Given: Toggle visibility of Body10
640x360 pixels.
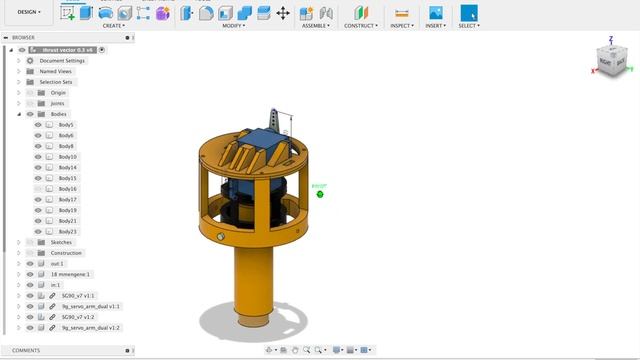Looking at the screenshot, I should point(38,157).
